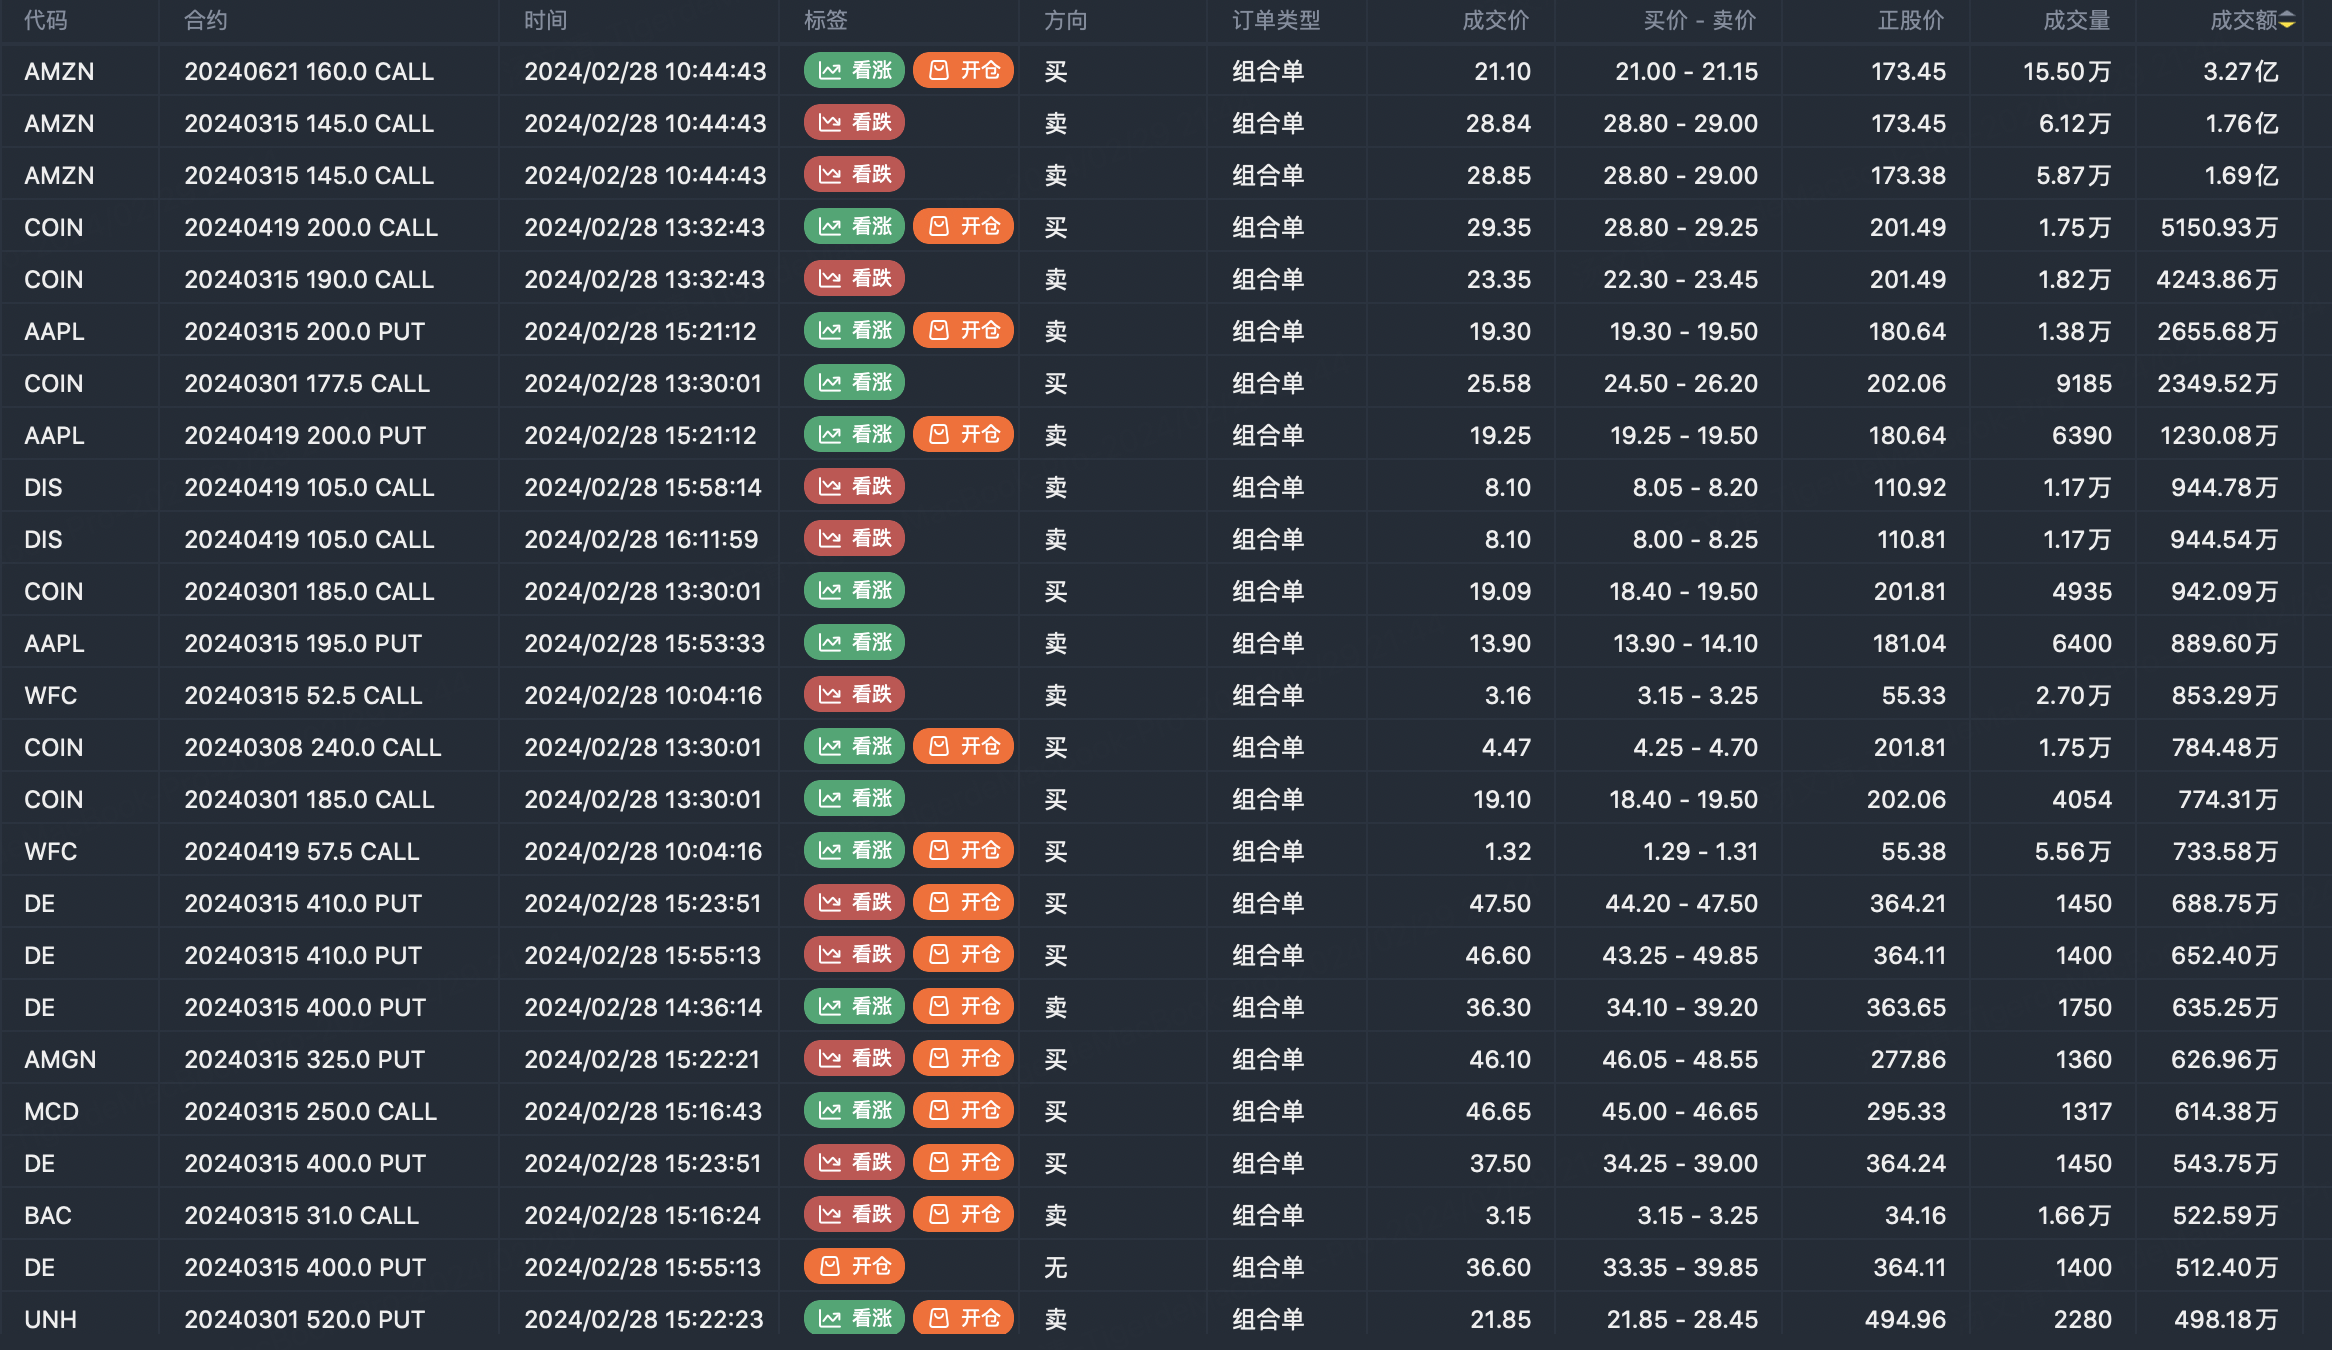The image size is (2332, 1350).
Task: Click the 开仓 tag on UNH 520.0 PUT row
Action: tap(963, 1319)
